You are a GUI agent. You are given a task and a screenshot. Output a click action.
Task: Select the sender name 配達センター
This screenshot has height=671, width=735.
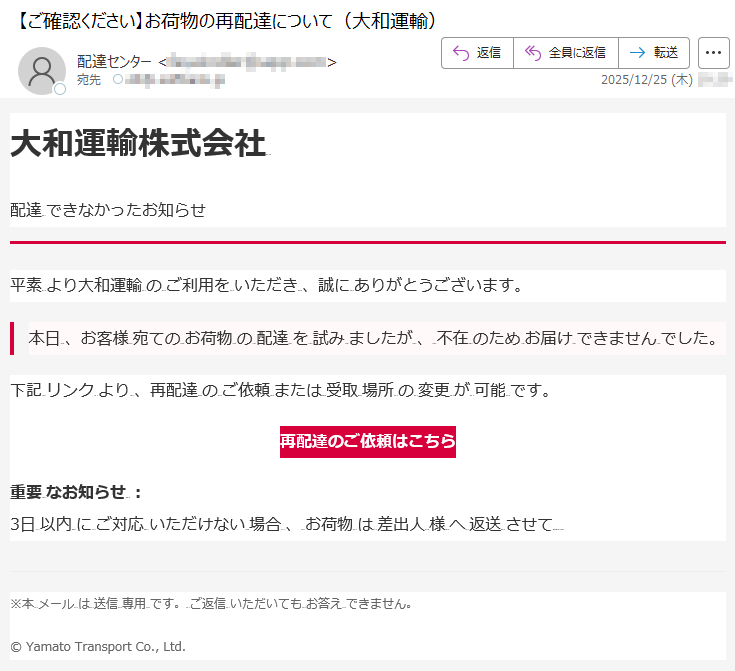click(114, 63)
